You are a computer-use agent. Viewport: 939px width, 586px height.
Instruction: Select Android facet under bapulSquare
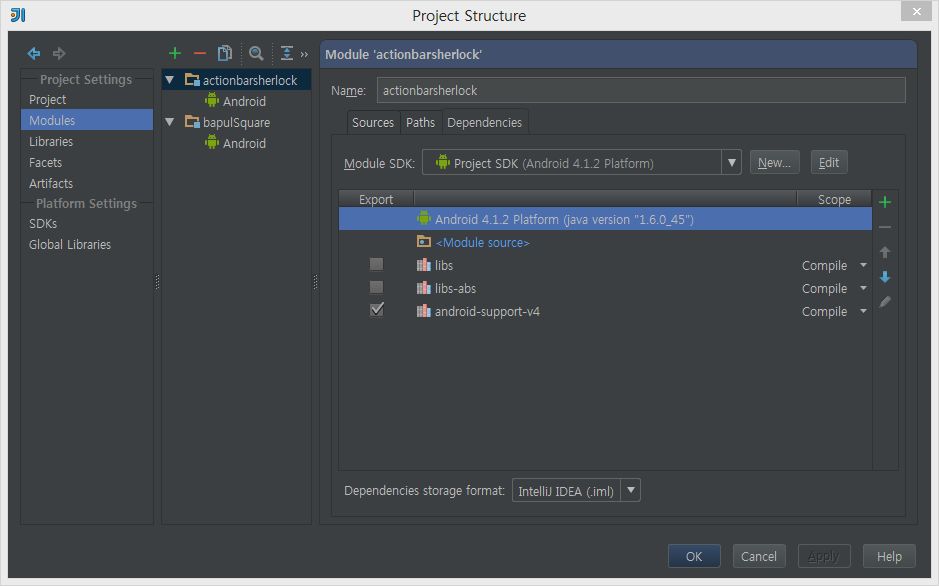[x=235, y=143]
